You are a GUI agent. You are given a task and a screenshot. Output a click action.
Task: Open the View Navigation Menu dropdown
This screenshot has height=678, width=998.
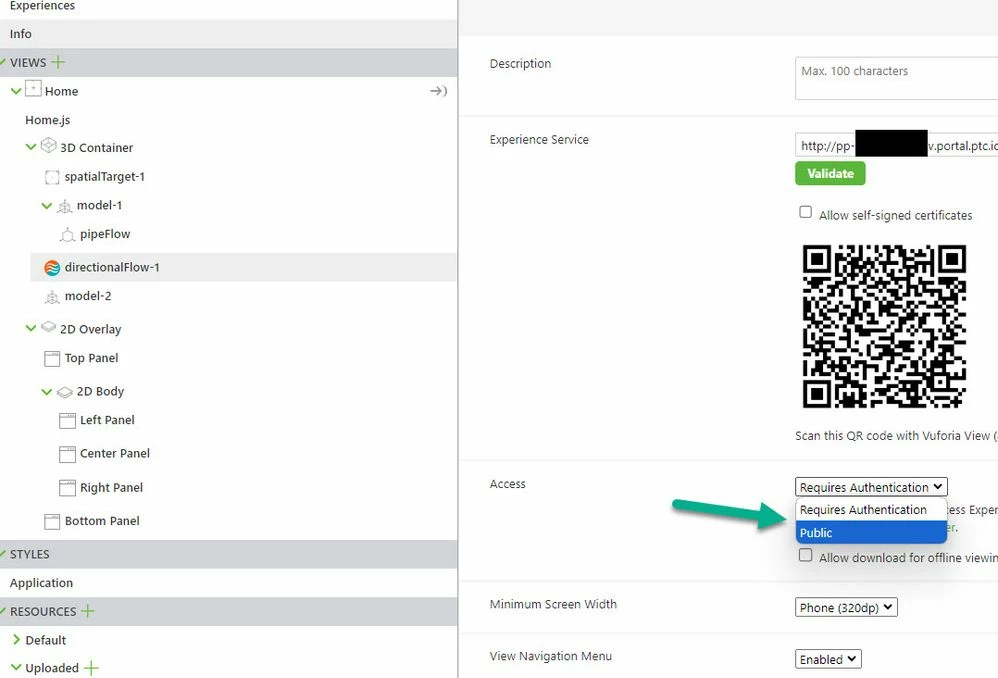[x=828, y=660]
